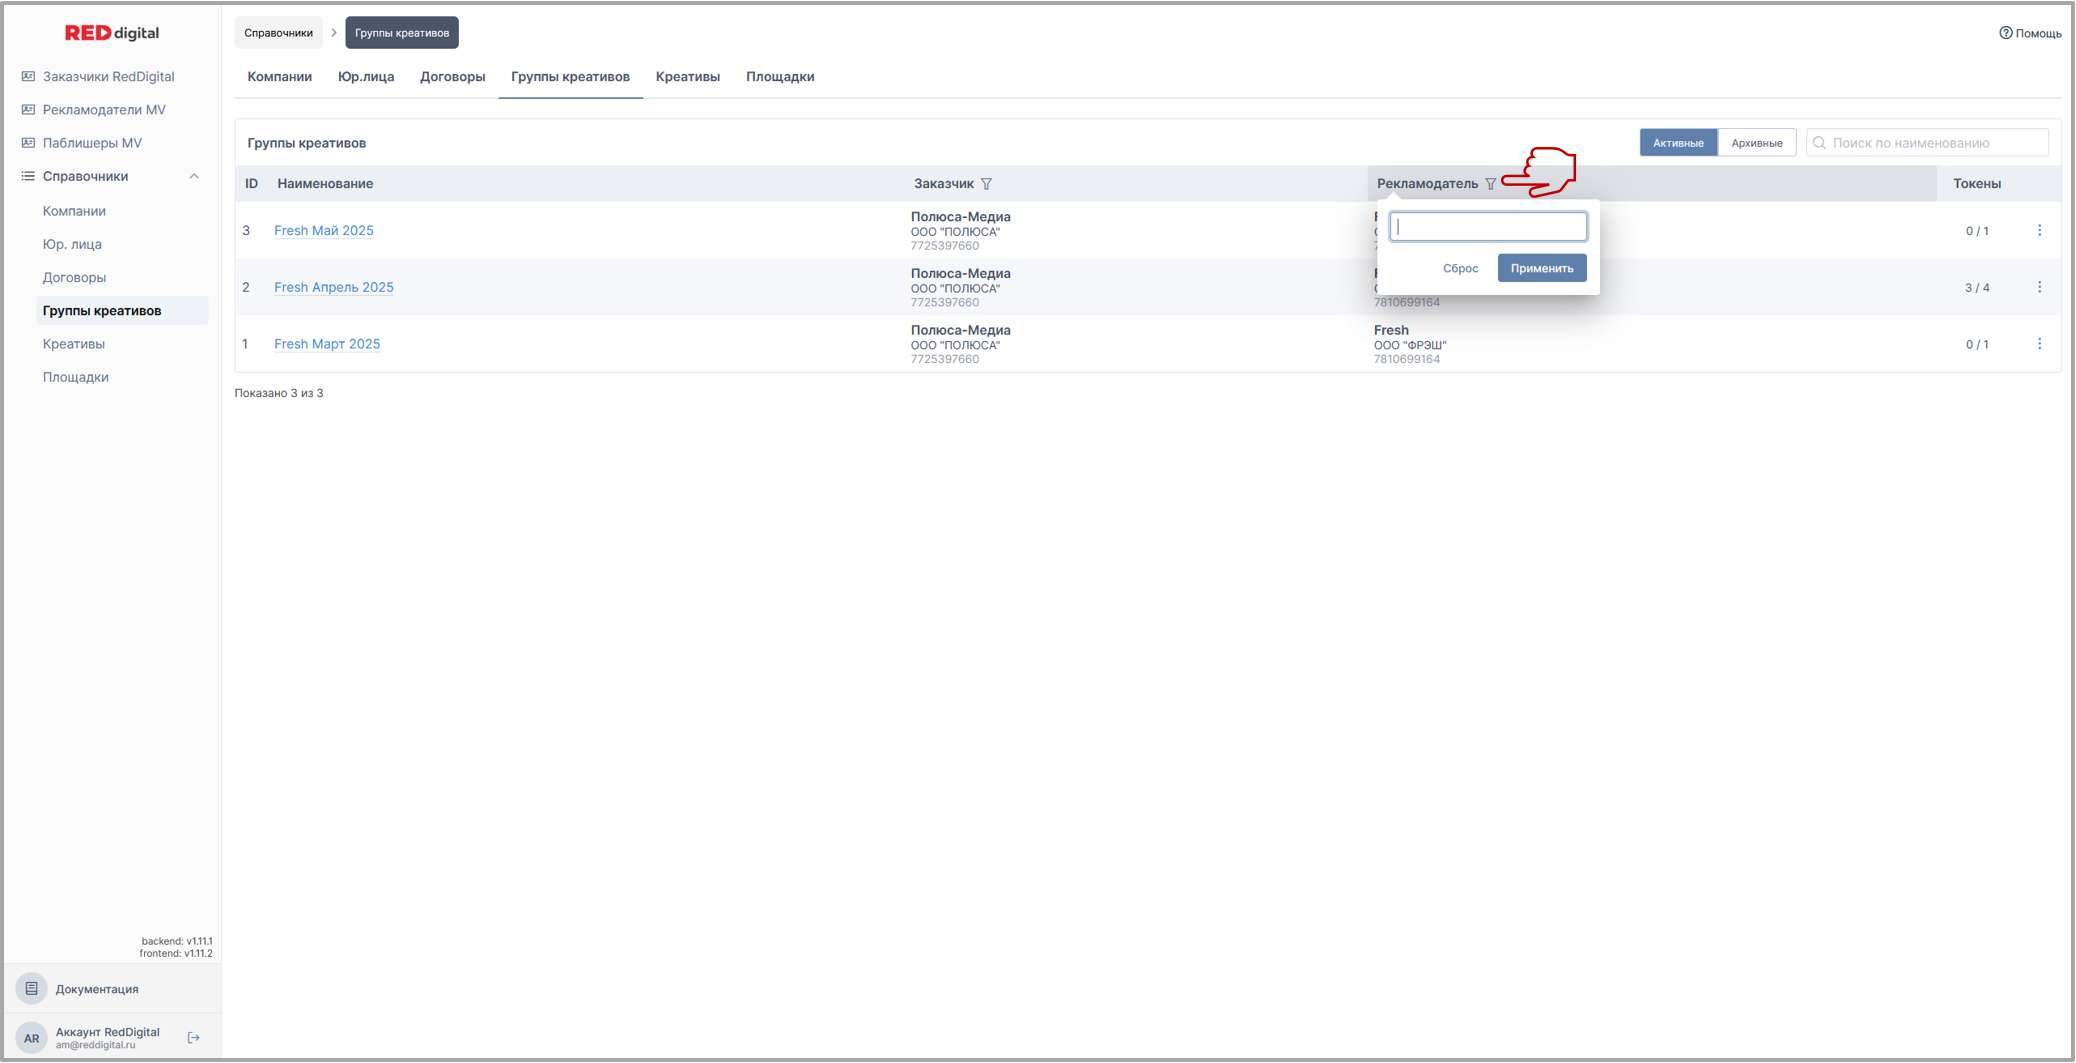
Task: Open actions menu for Fresh Май 2025
Action: [2039, 231]
